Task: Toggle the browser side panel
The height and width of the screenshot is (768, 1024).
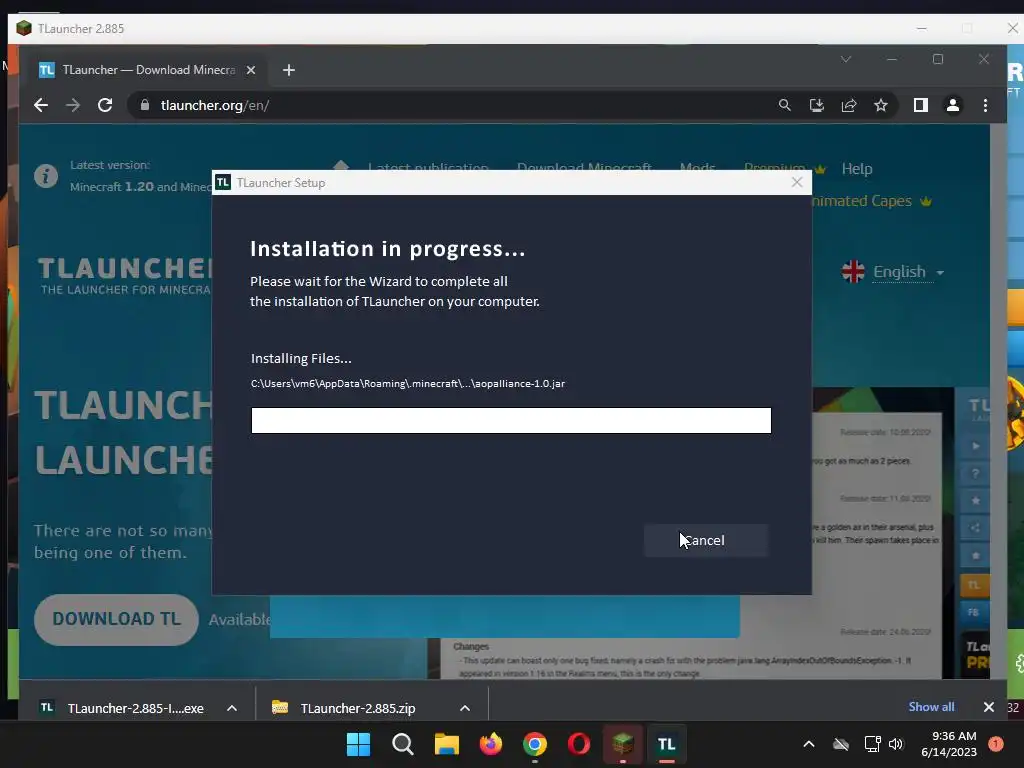Action: tap(920, 105)
